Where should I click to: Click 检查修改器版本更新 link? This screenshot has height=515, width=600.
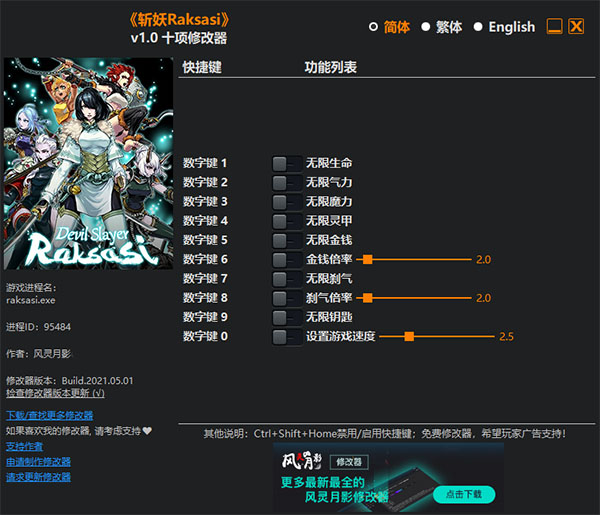[54, 393]
